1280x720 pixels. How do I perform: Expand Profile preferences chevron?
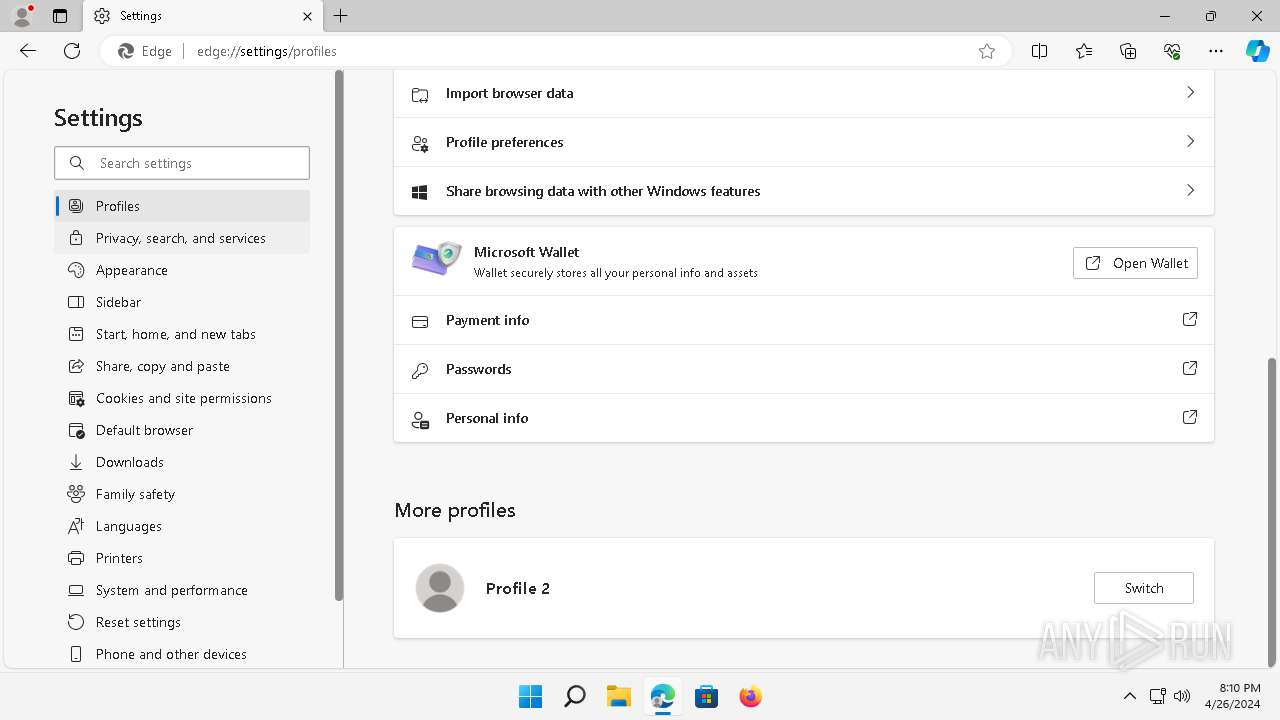(x=1190, y=141)
